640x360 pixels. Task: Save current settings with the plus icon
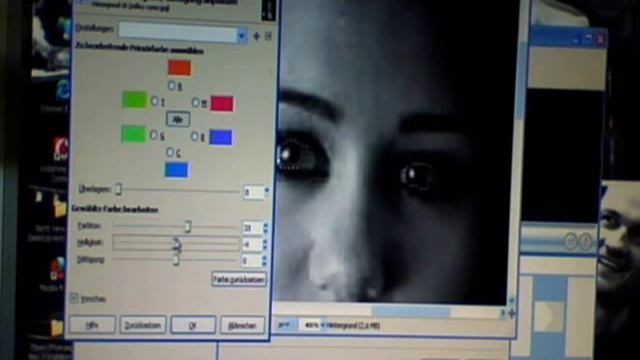(256, 36)
